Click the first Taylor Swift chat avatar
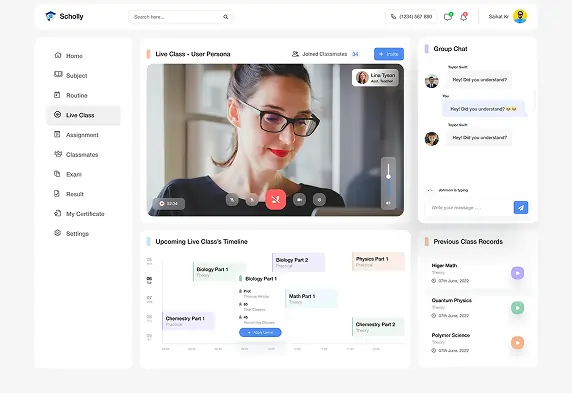 (432, 81)
